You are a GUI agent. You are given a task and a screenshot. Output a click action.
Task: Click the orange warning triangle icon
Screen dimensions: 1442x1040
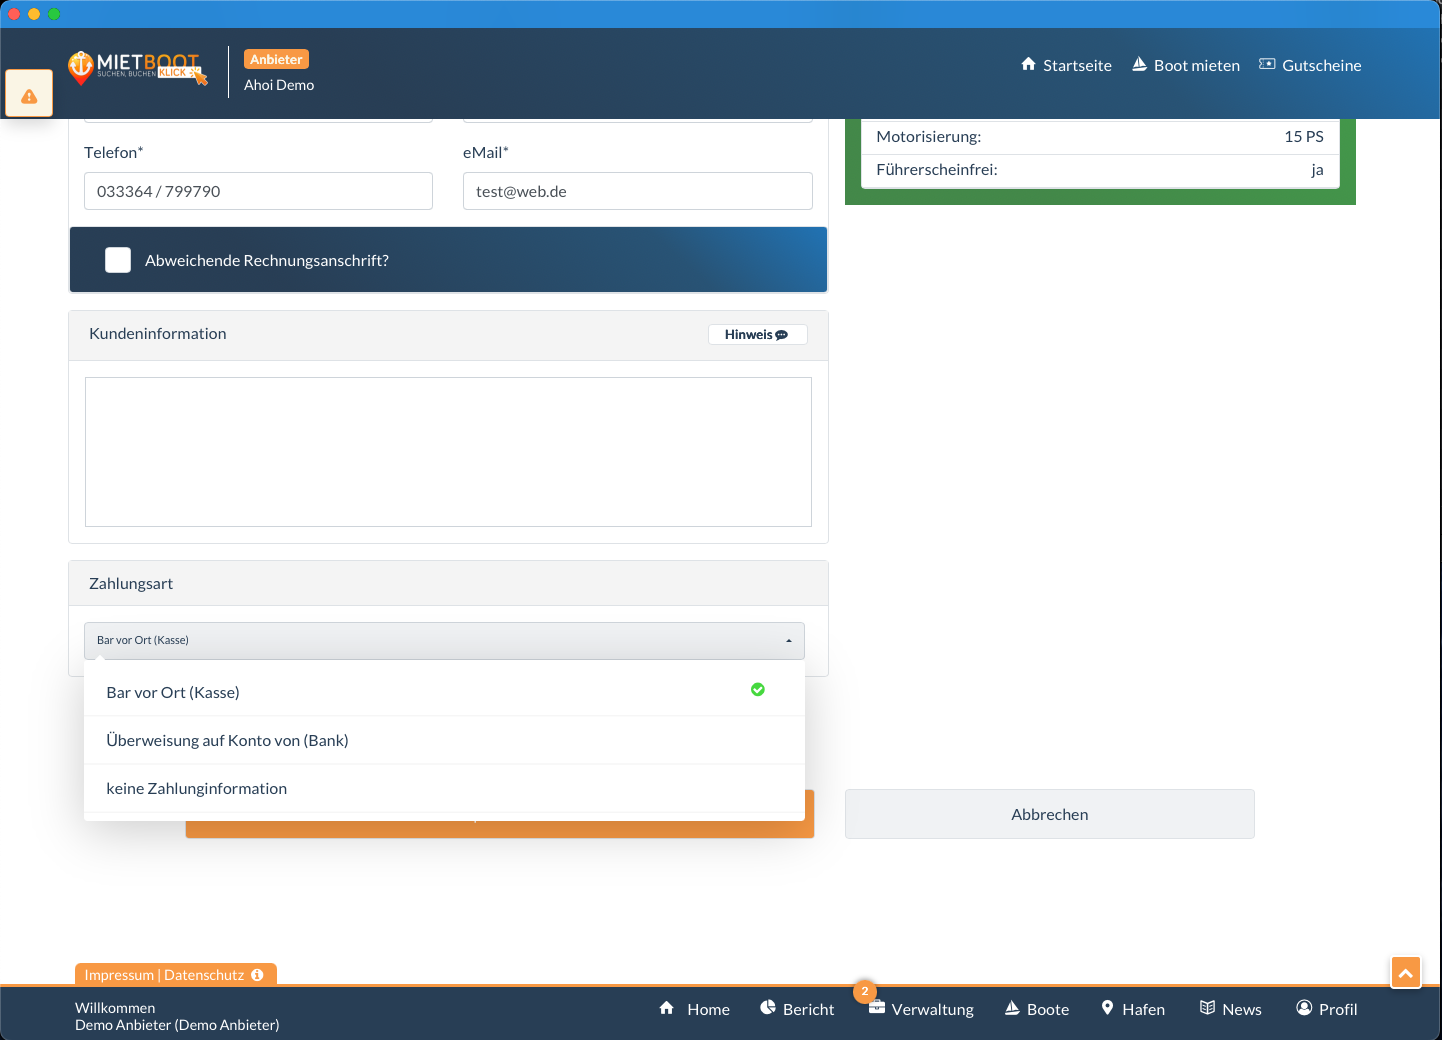[29, 96]
